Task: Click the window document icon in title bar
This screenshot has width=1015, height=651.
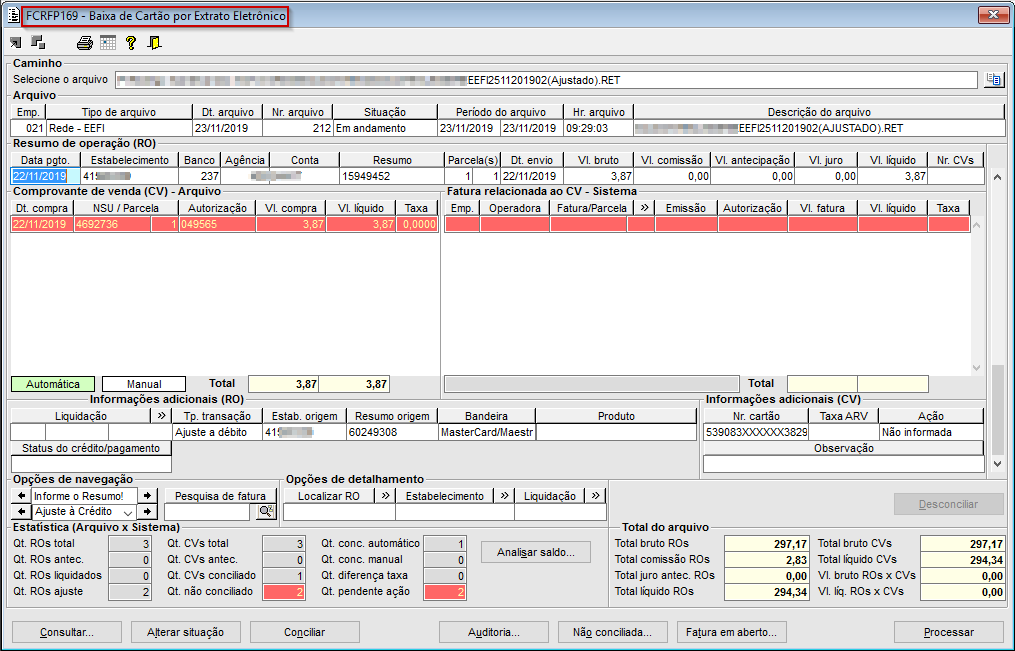Action: pyautogui.click(x=14, y=15)
